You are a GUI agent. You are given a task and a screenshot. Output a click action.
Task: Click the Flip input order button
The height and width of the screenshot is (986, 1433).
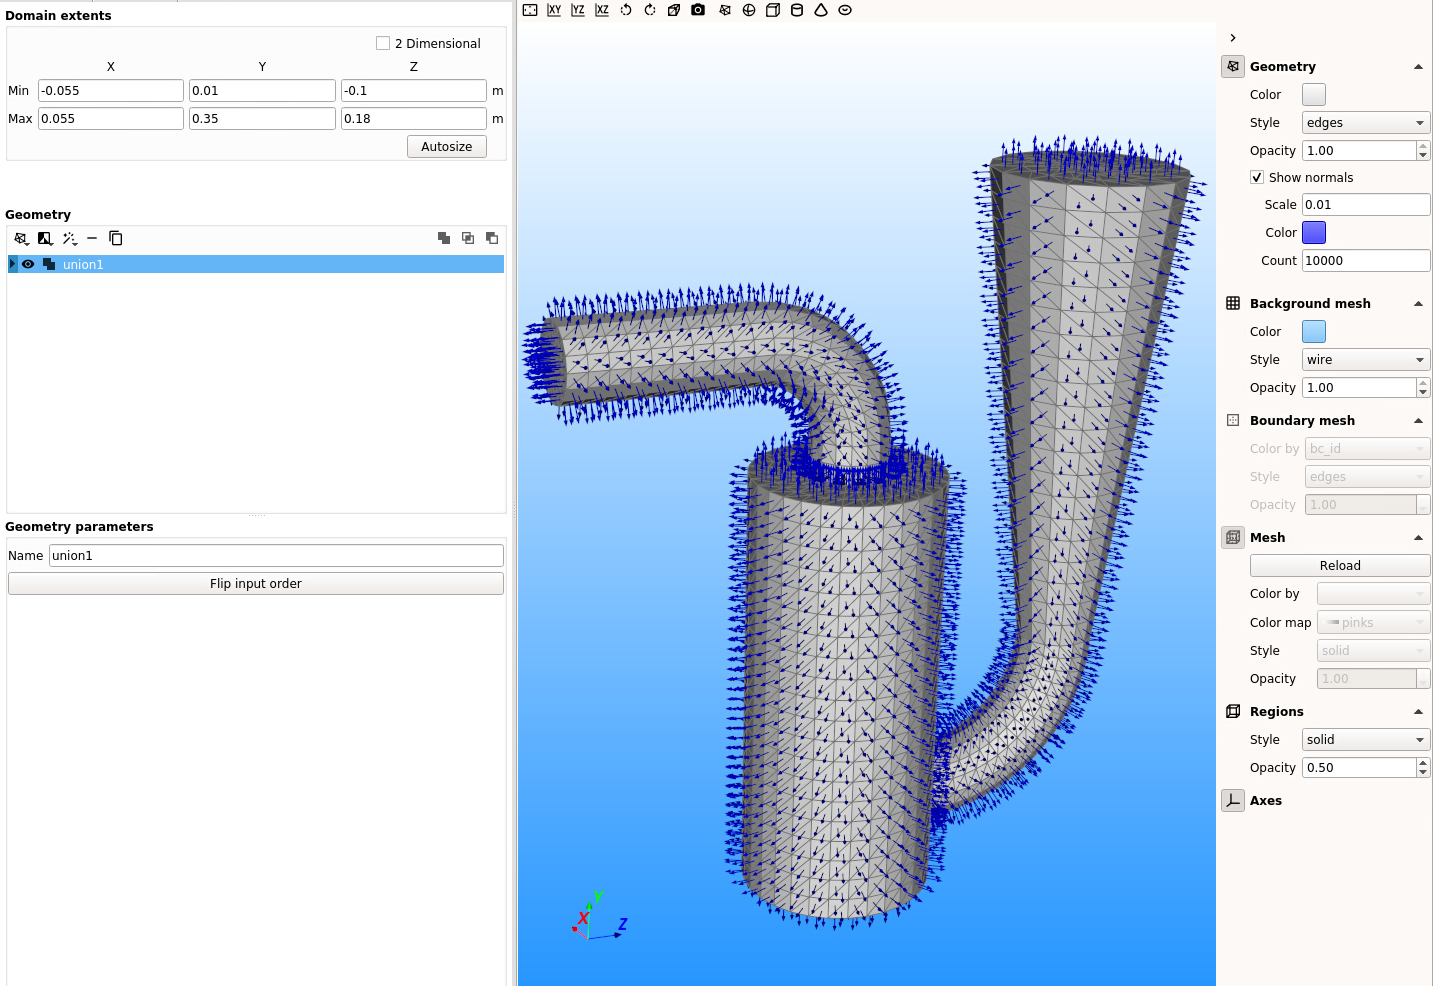pos(255,584)
